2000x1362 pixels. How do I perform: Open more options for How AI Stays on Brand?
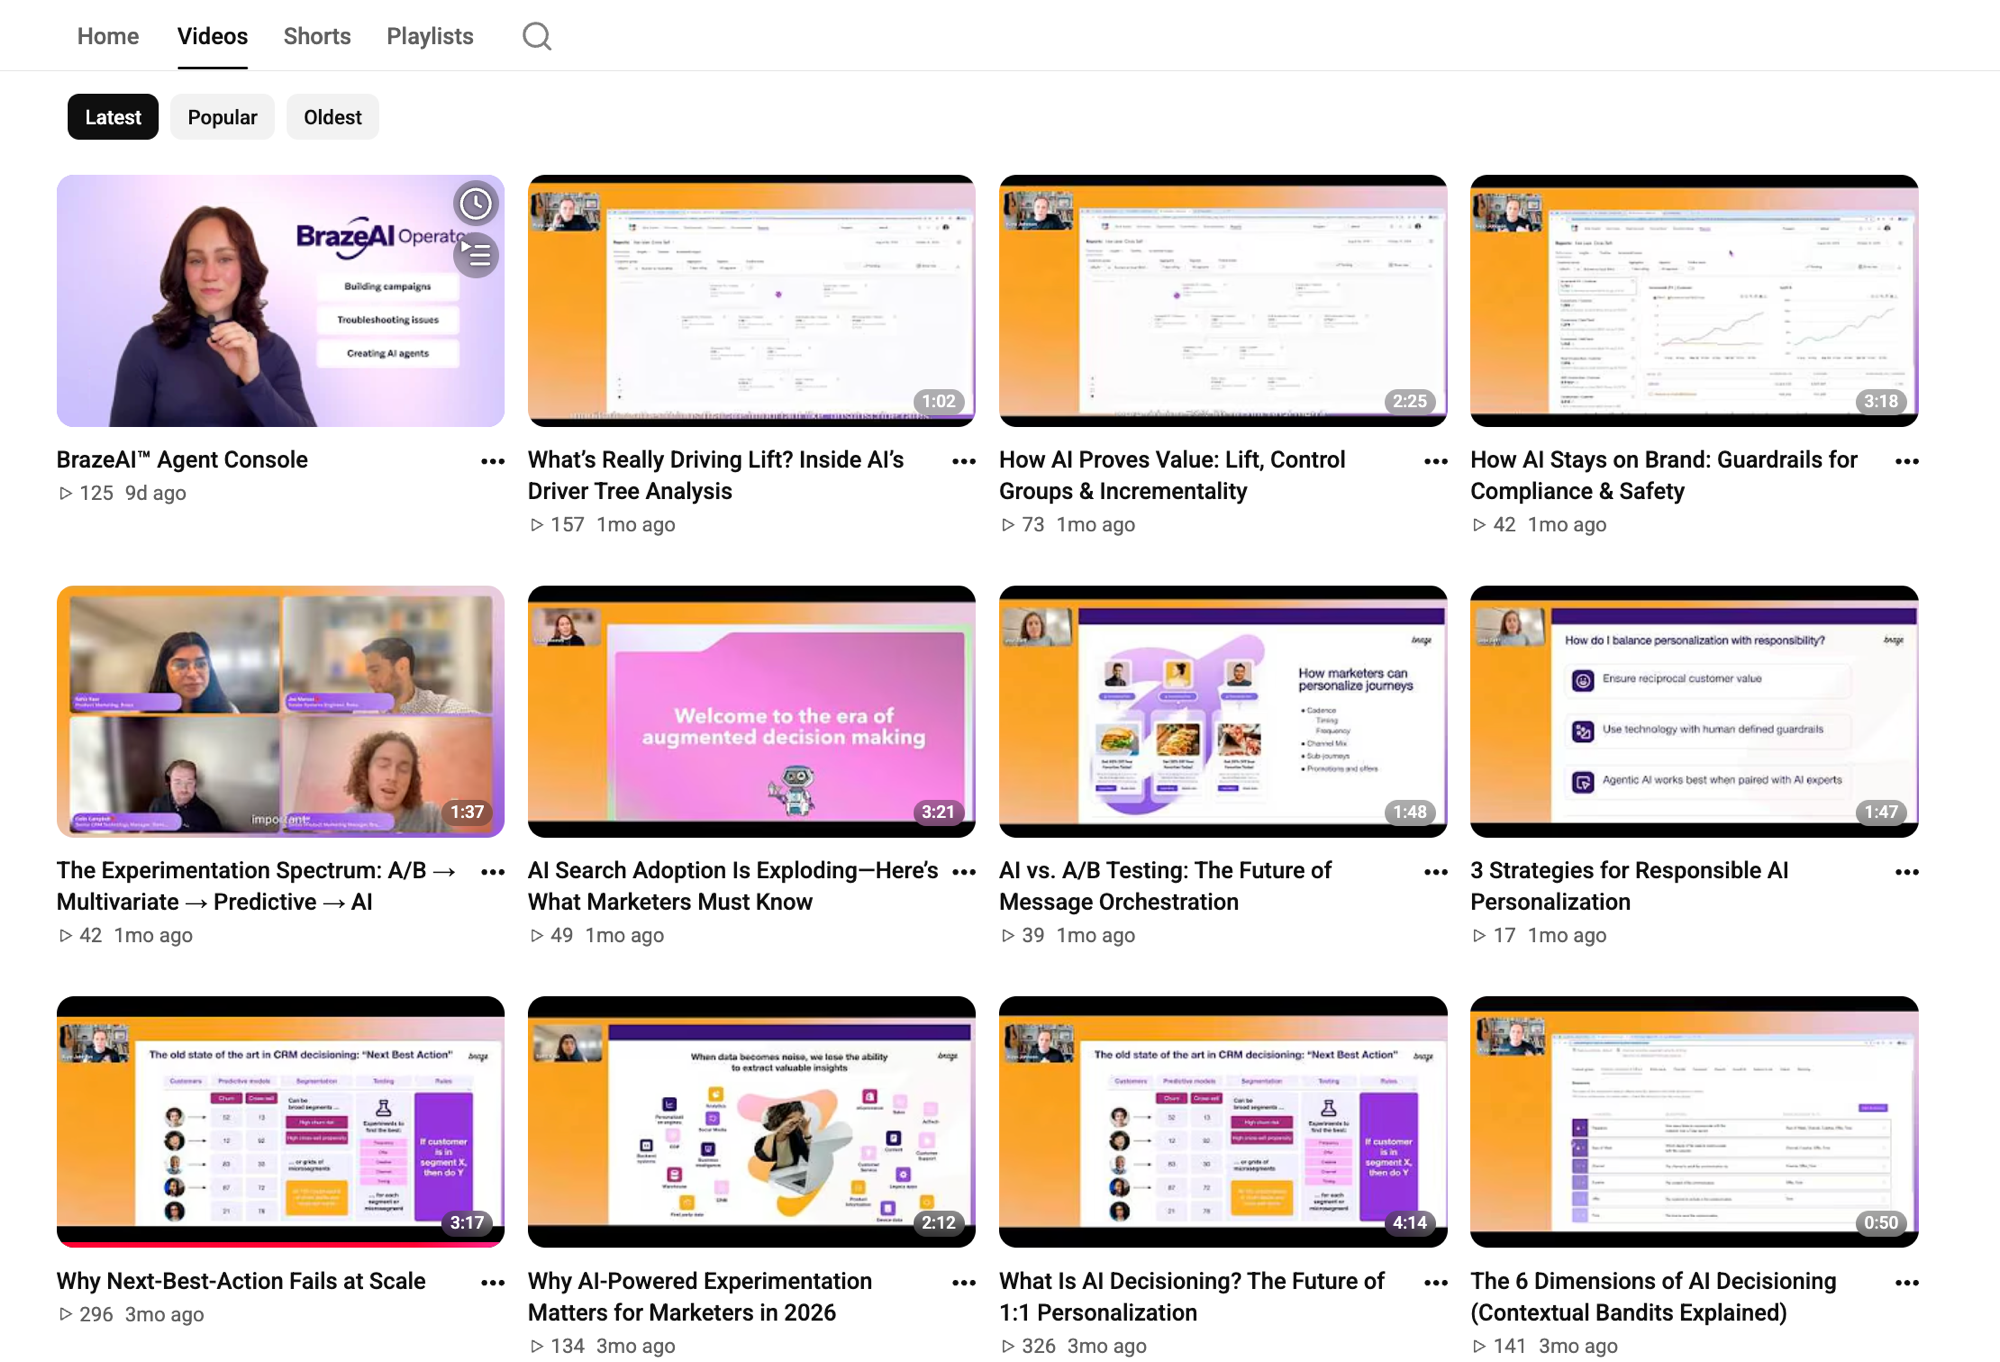(x=1907, y=461)
